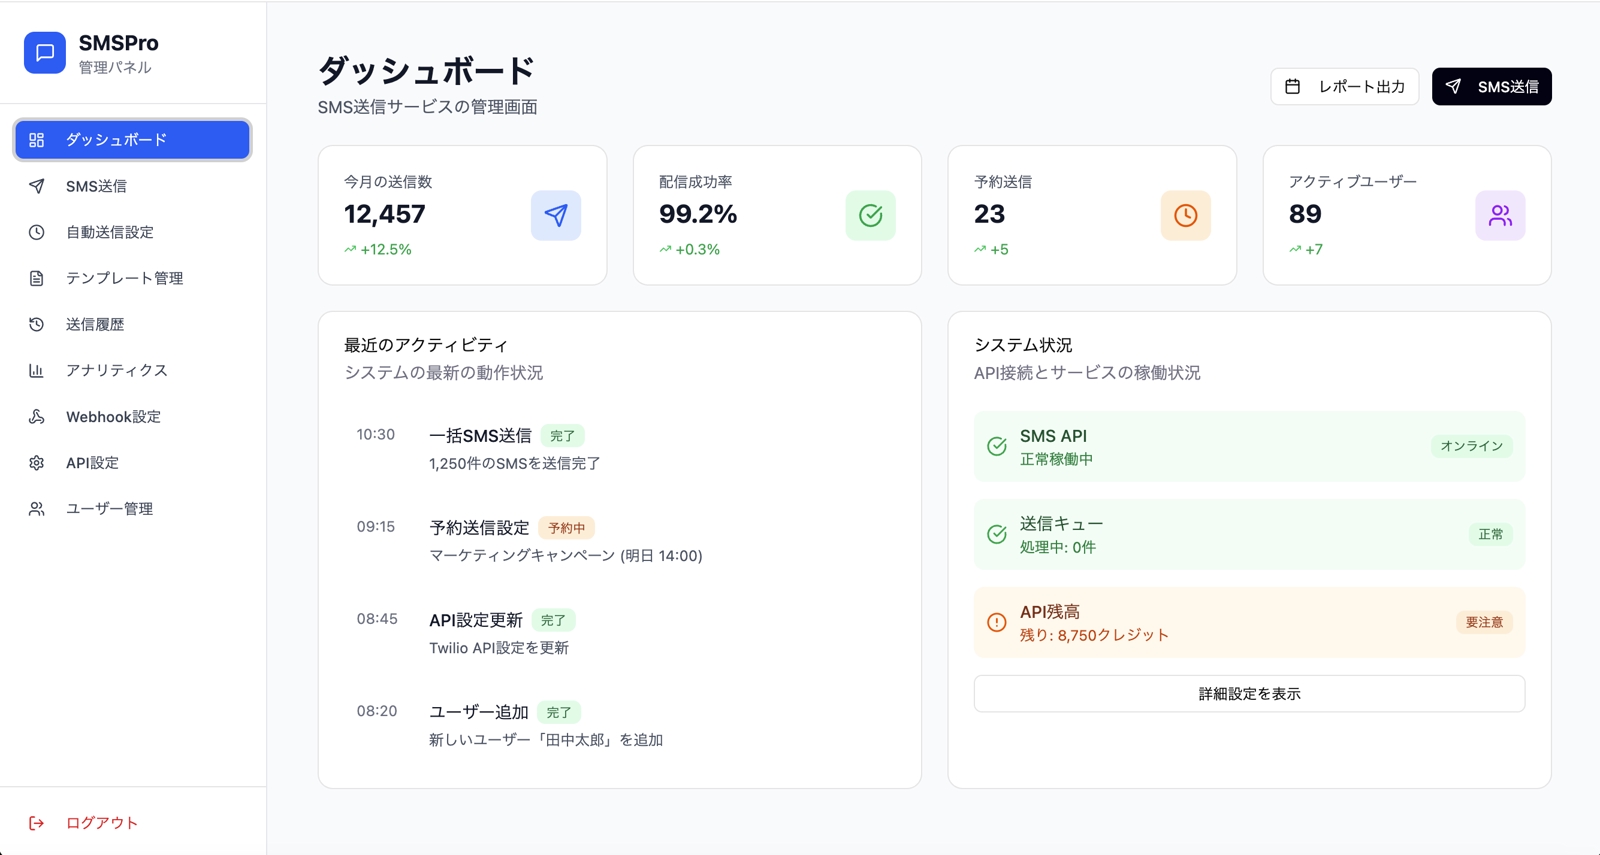Go to 自動送信設定 in sidebar
The width and height of the screenshot is (1600, 855).
coord(109,232)
